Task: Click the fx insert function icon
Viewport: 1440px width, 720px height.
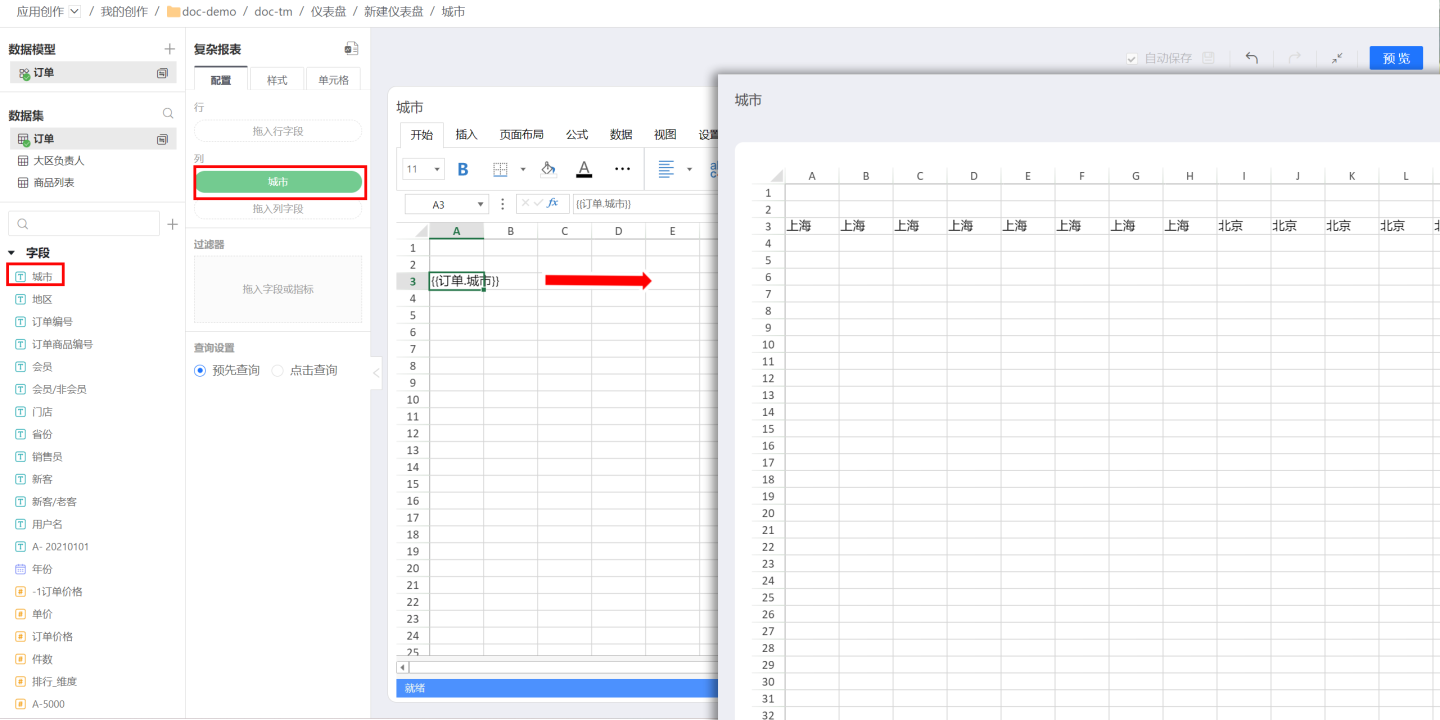Action: [553, 203]
